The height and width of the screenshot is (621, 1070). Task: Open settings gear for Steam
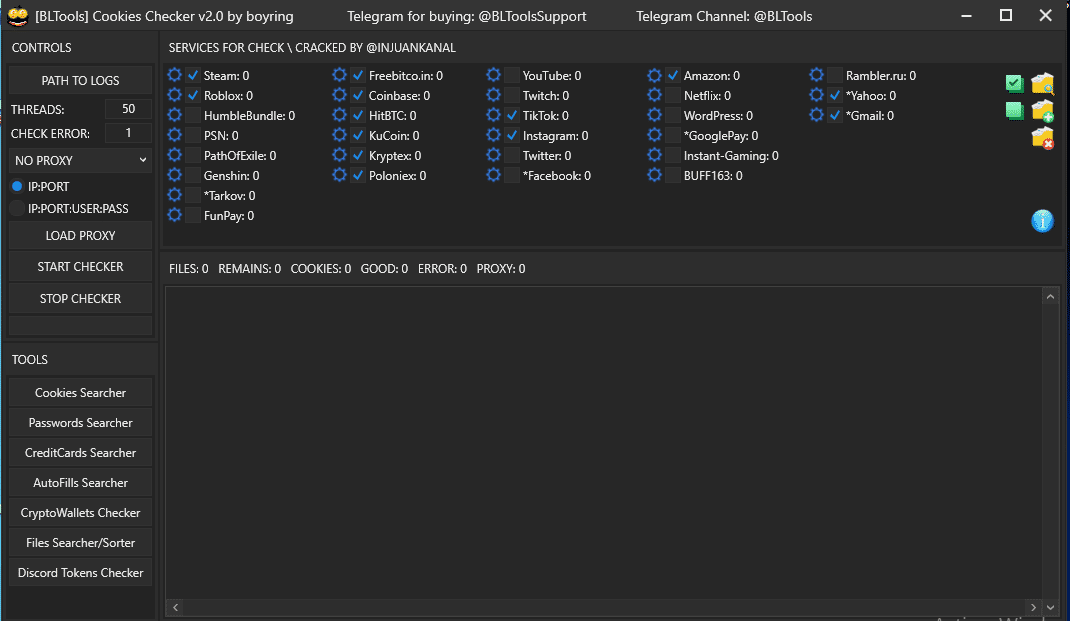175,75
